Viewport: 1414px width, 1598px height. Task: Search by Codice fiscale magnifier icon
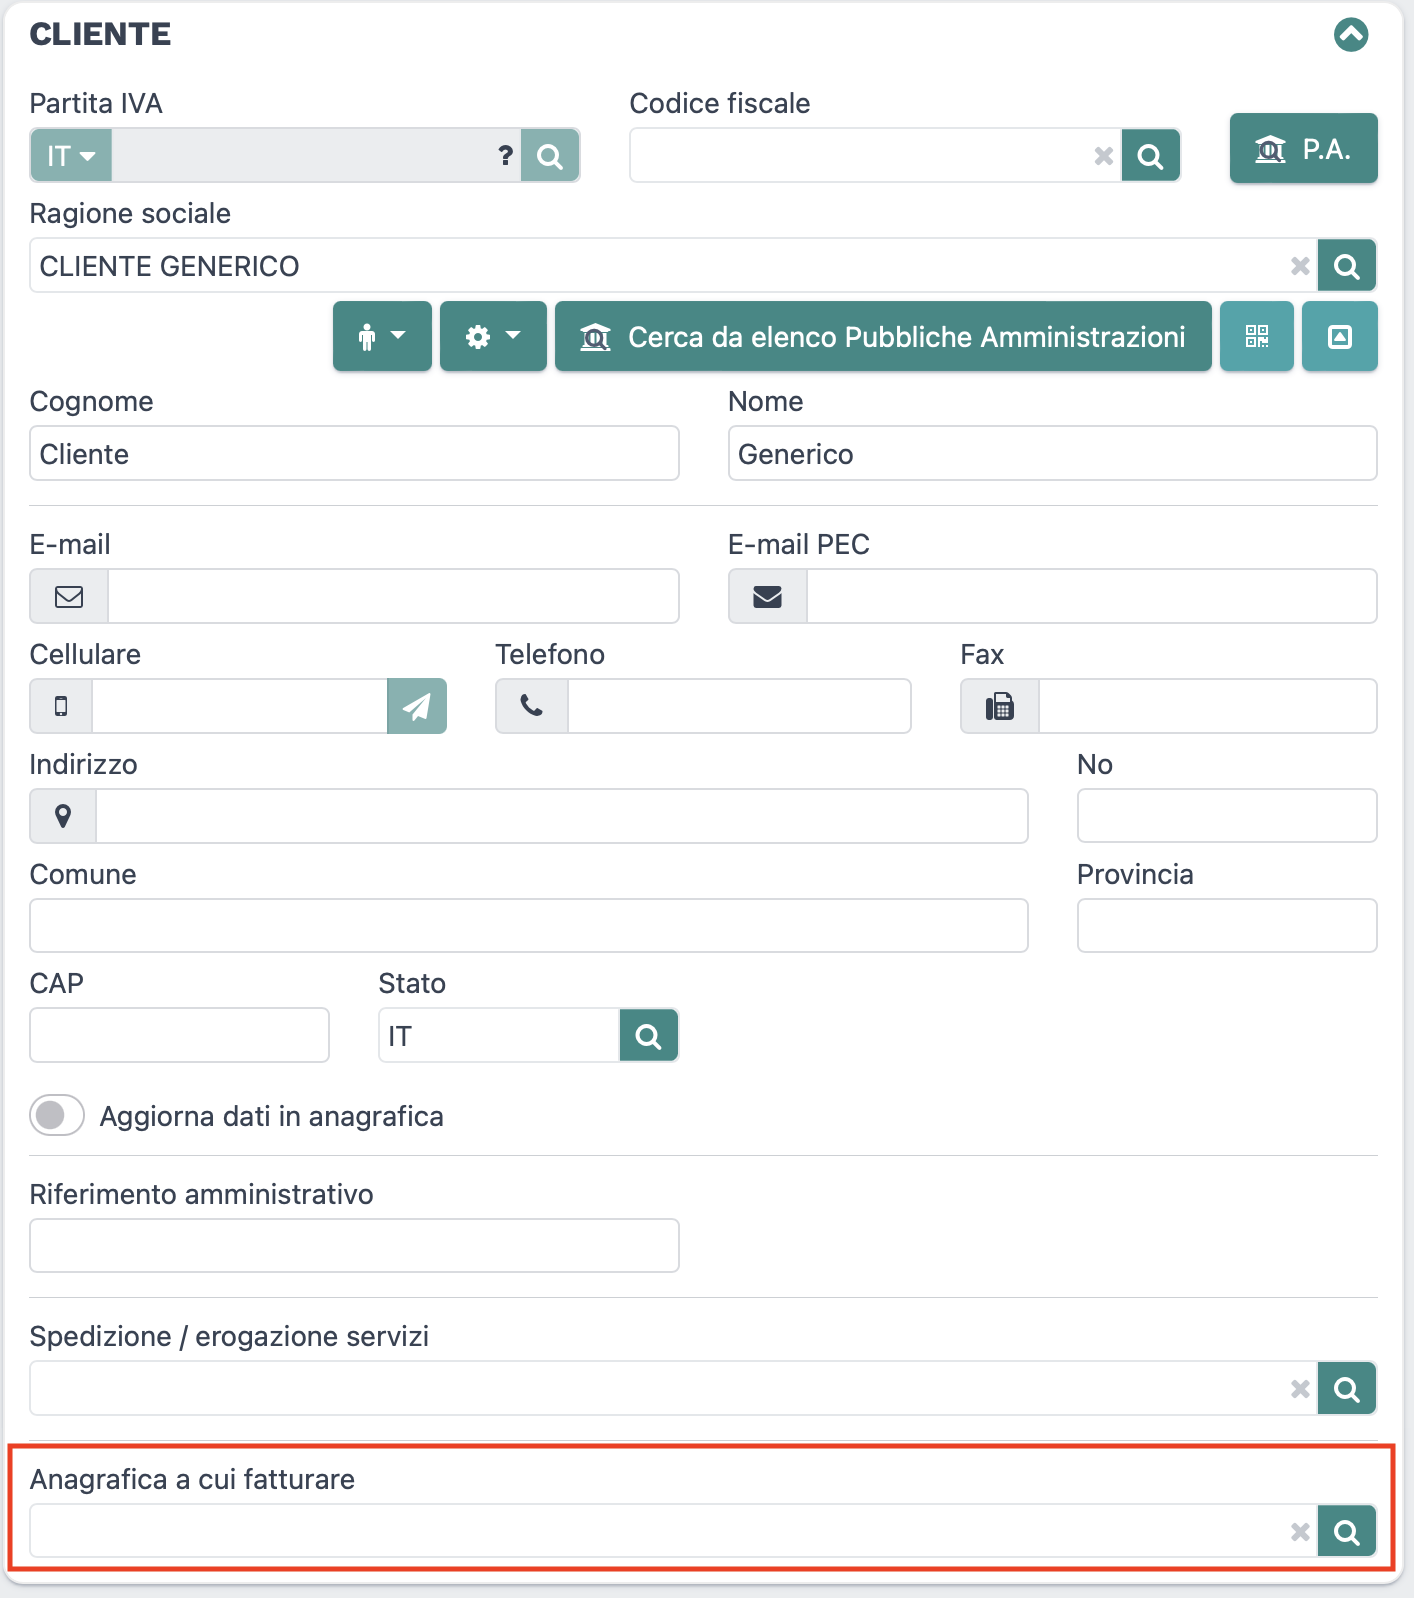click(1151, 156)
